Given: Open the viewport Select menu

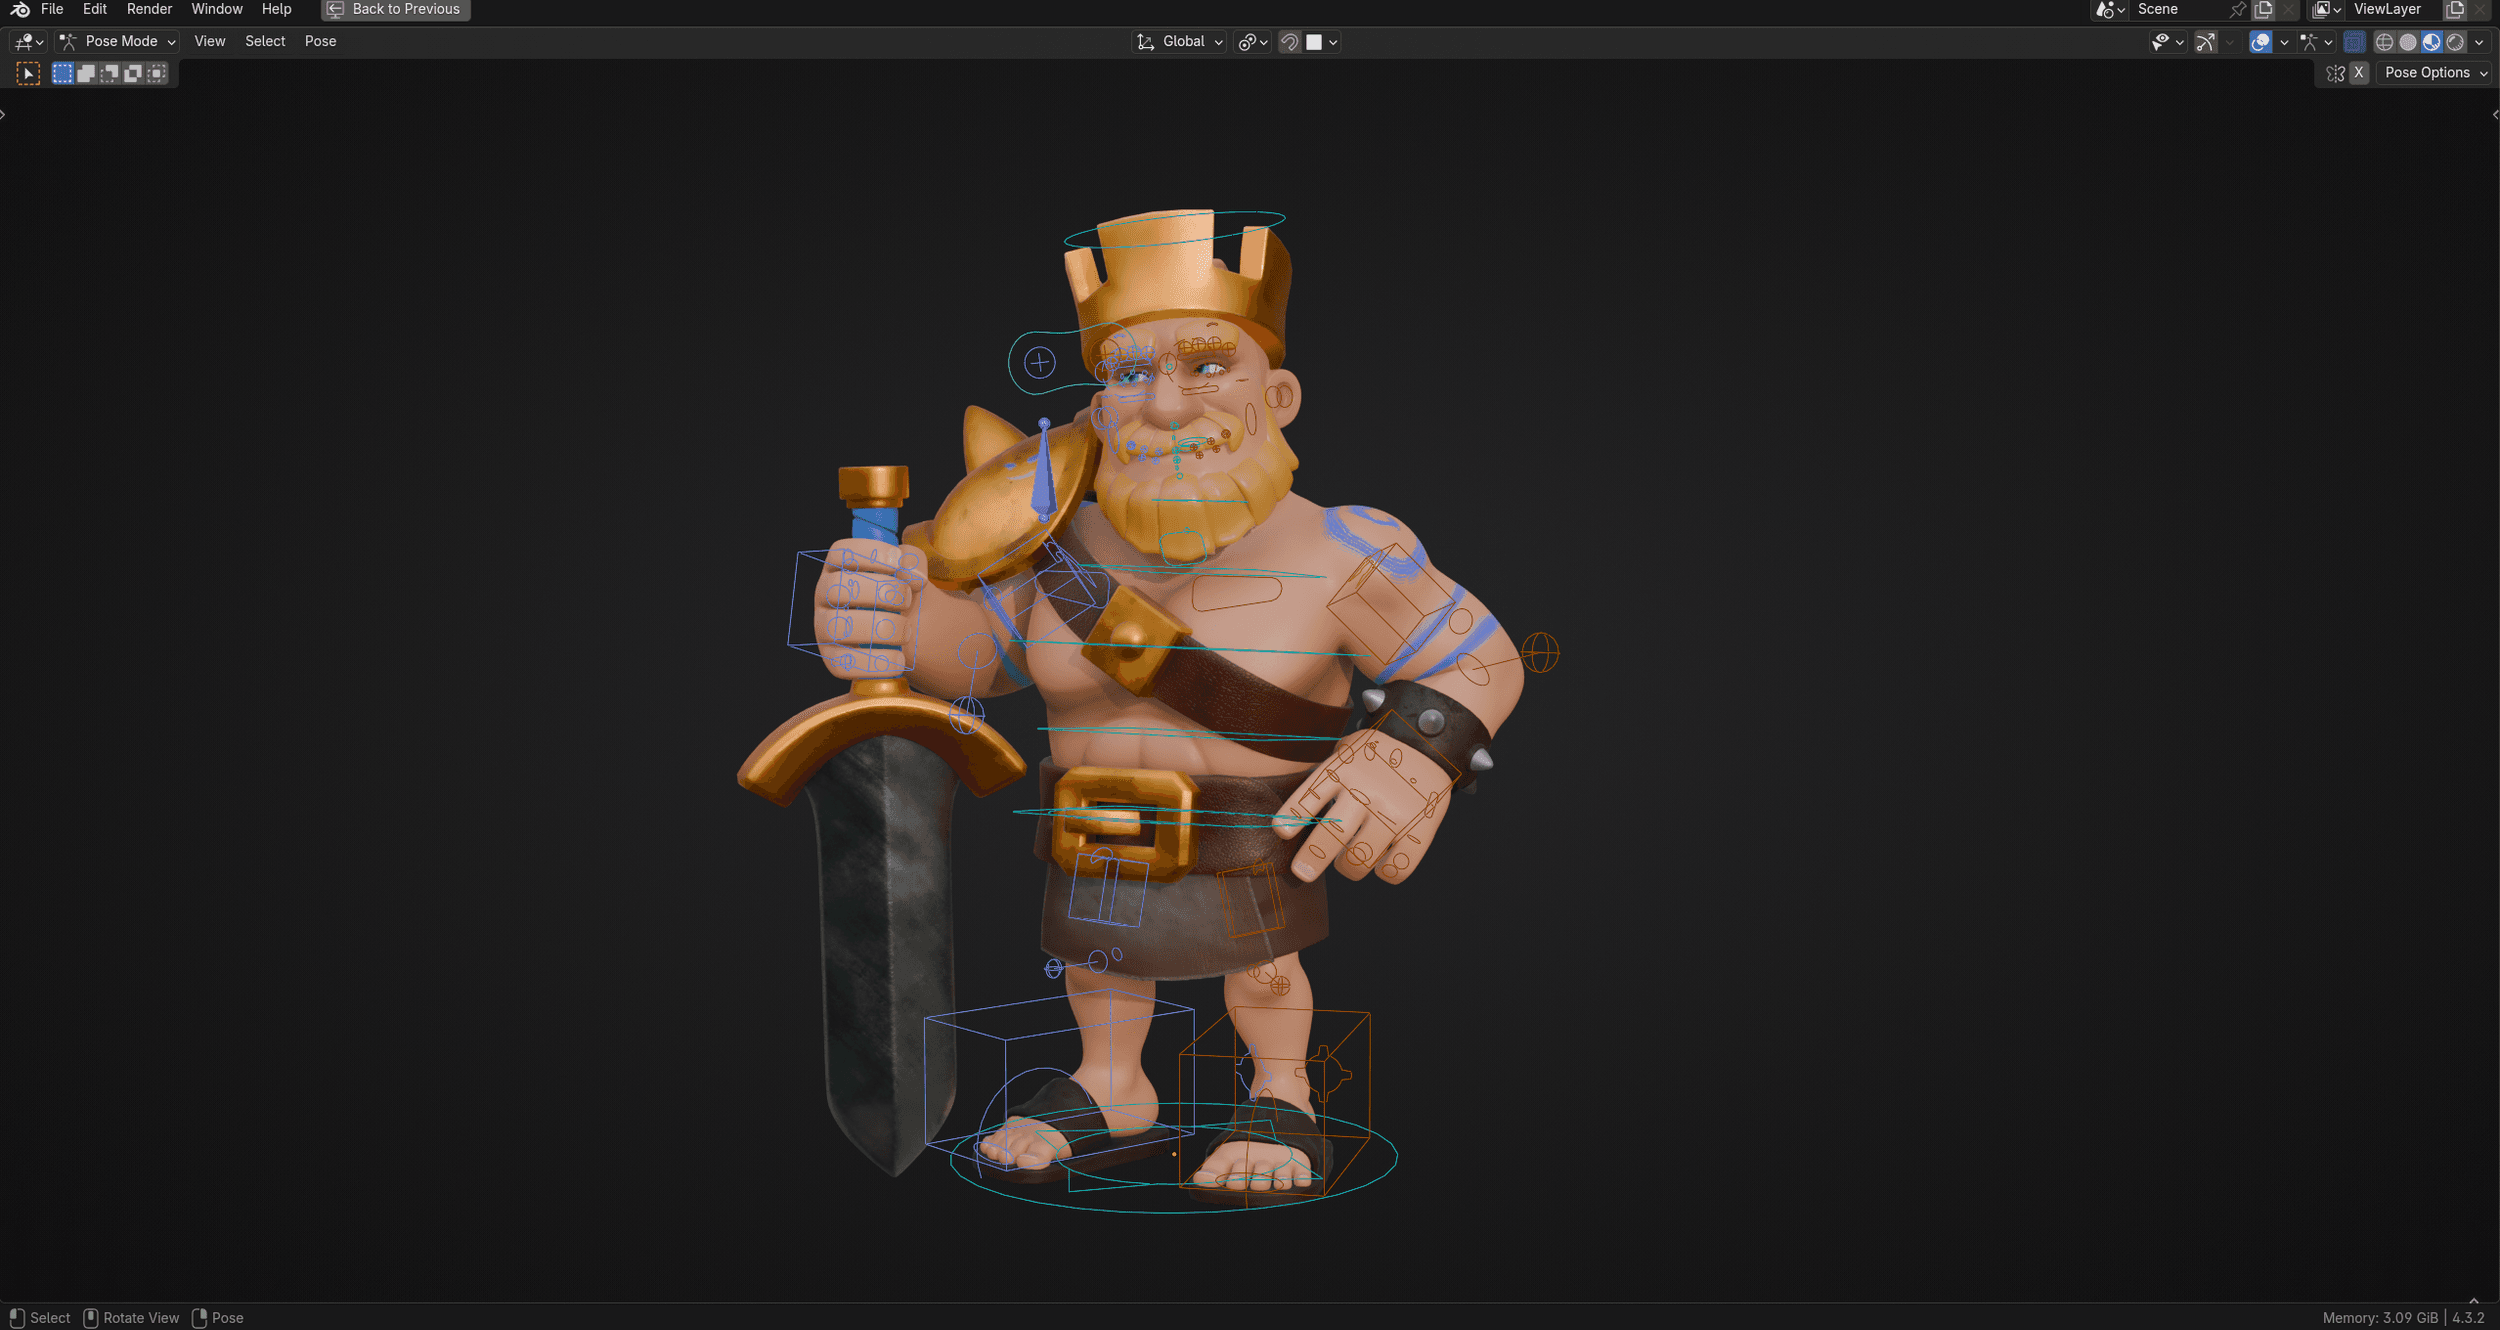Looking at the screenshot, I should click(x=265, y=41).
